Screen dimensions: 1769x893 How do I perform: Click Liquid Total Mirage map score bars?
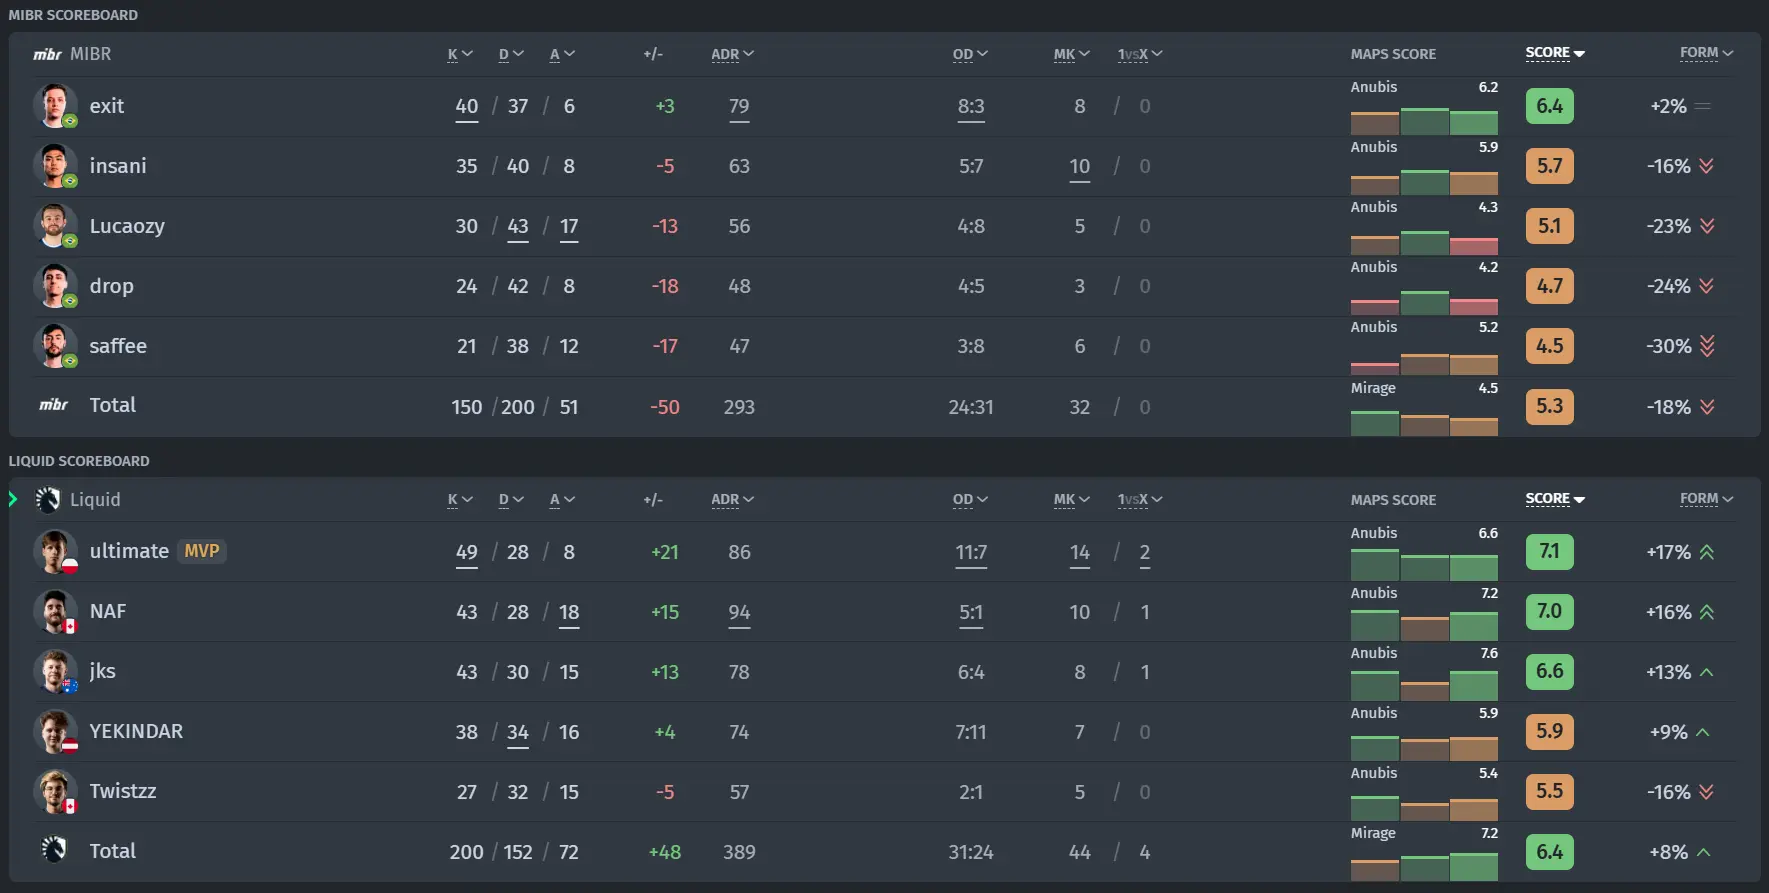point(1424,867)
